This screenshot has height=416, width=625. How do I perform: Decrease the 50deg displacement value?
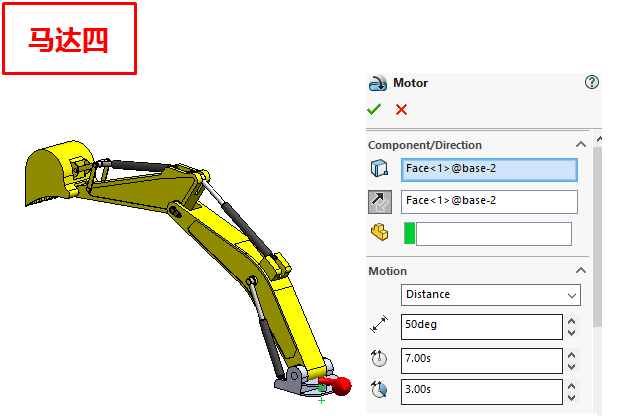click(x=571, y=333)
